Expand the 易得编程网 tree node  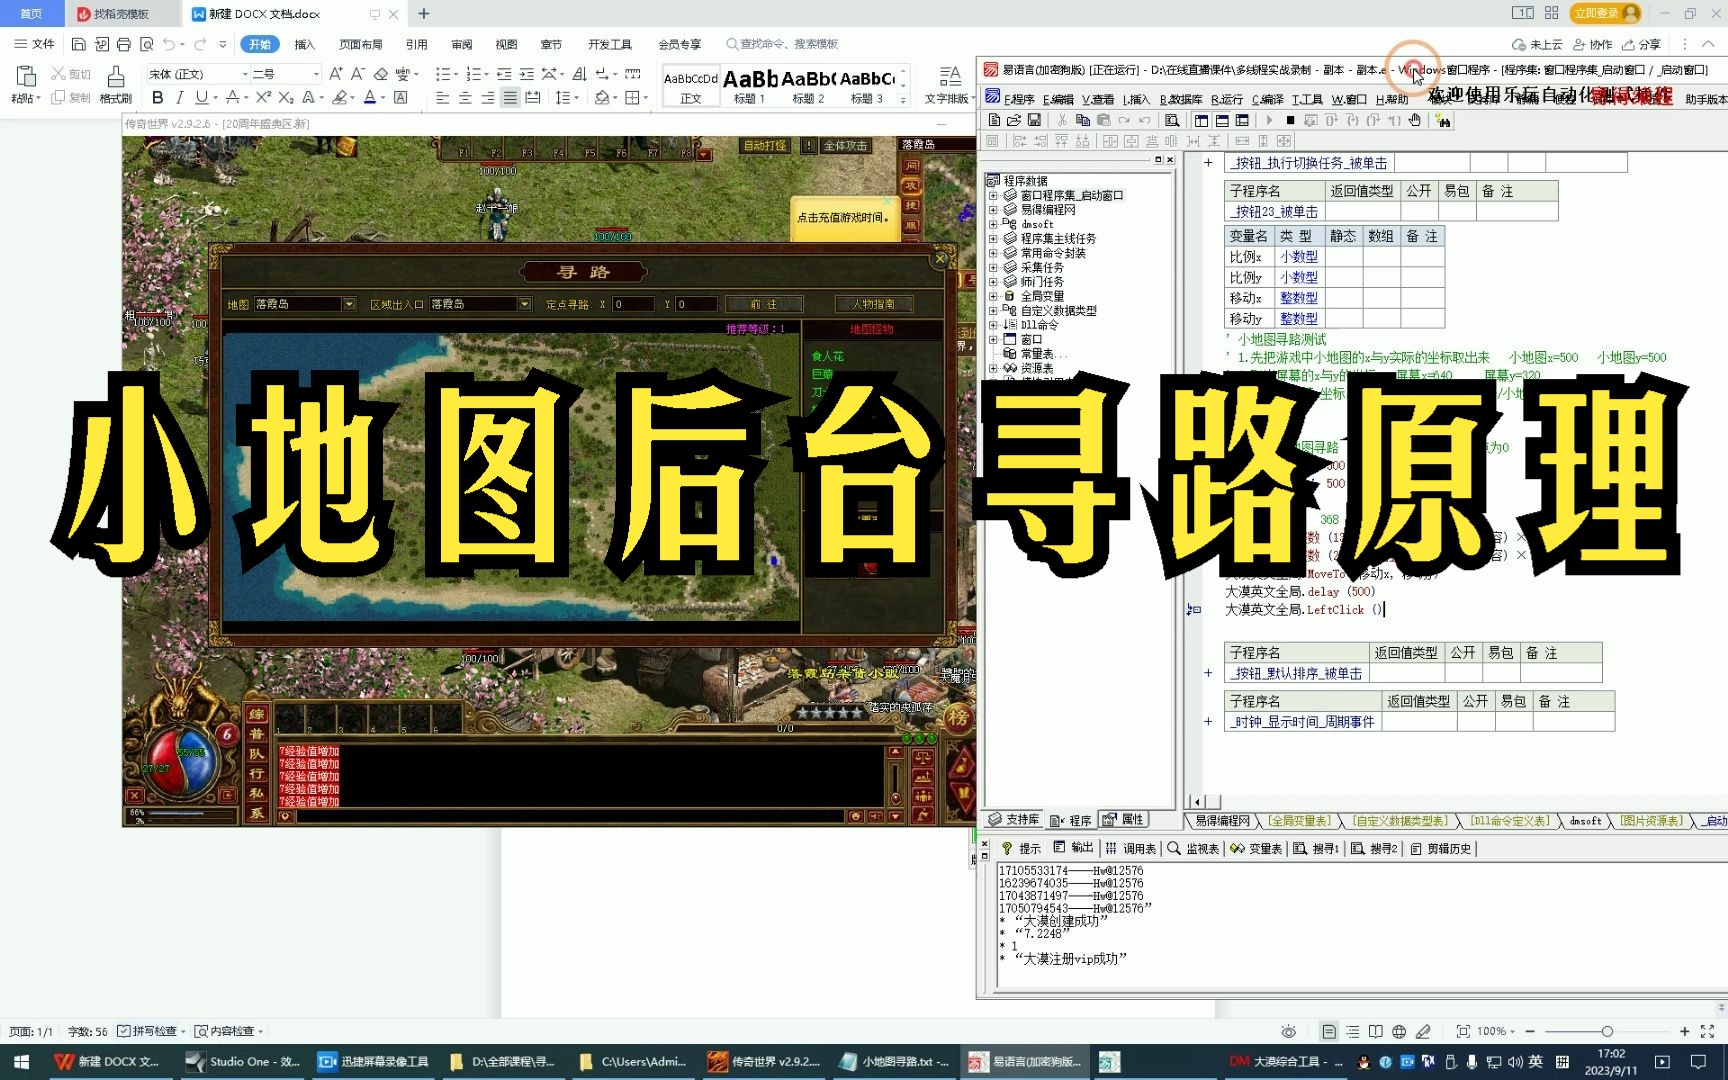pyautogui.click(x=993, y=210)
